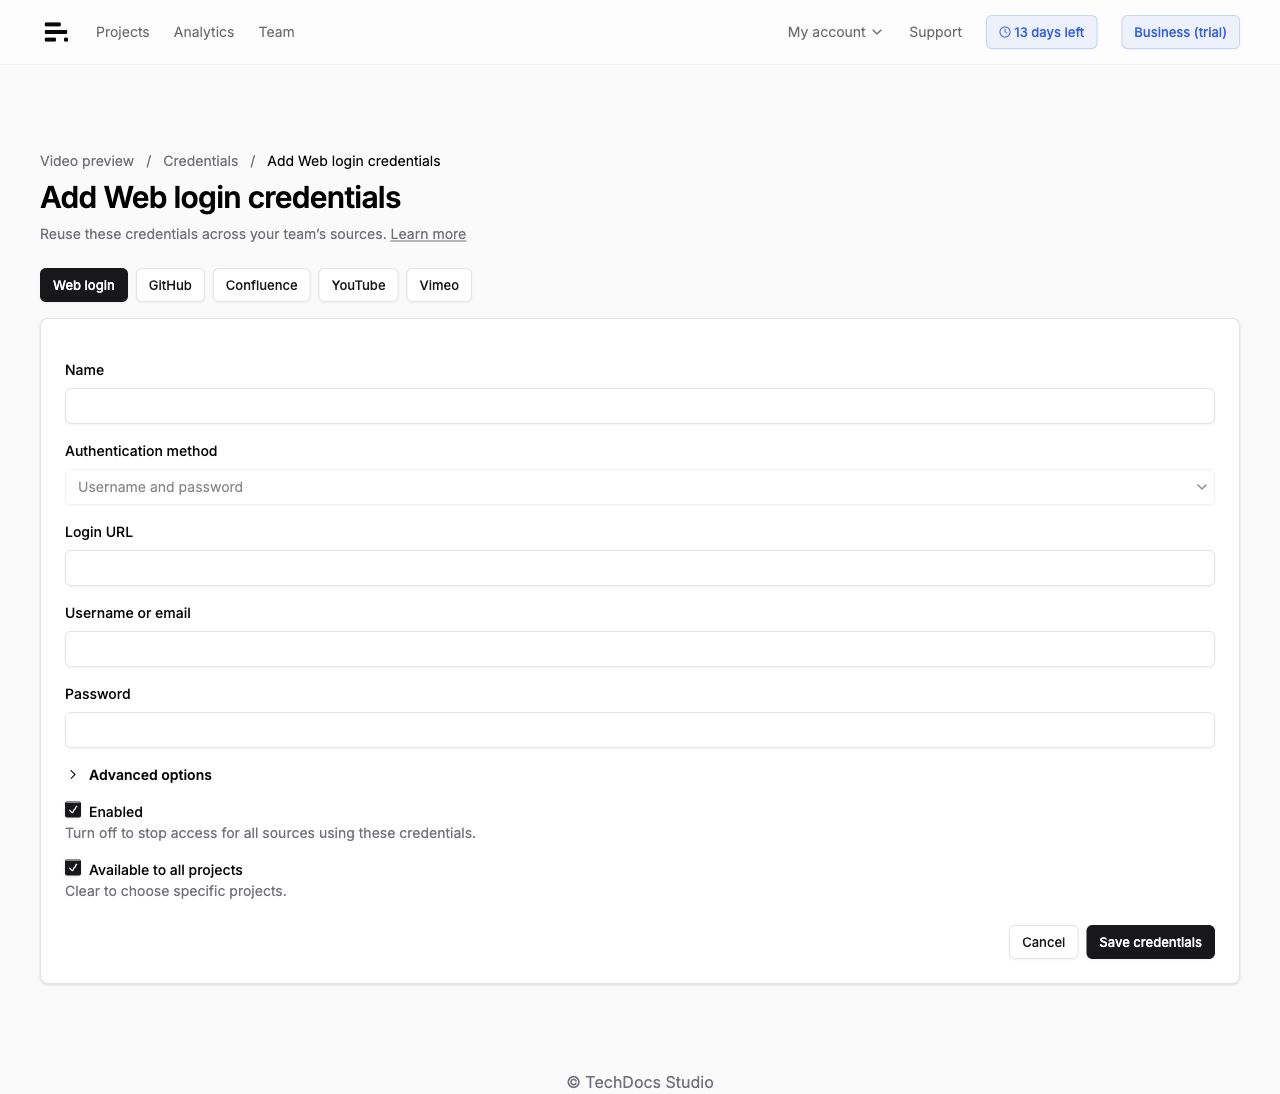The image size is (1280, 1094).
Task: Switch to the YouTube tab
Action: pyautogui.click(x=359, y=285)
